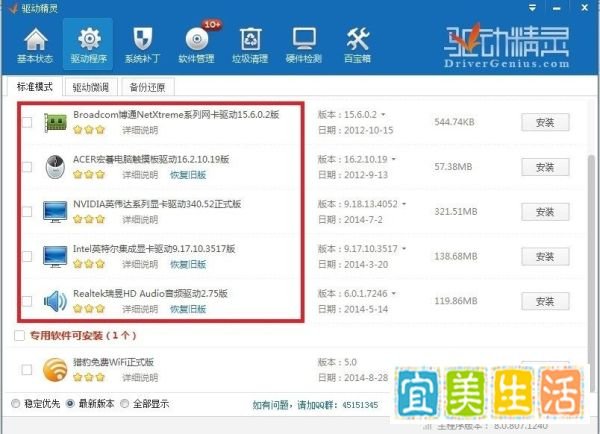The height and width of the screenshot is (434, 600).
Task: Click the Broadcom NetXtreme driver title text
Action: point(176,114)
